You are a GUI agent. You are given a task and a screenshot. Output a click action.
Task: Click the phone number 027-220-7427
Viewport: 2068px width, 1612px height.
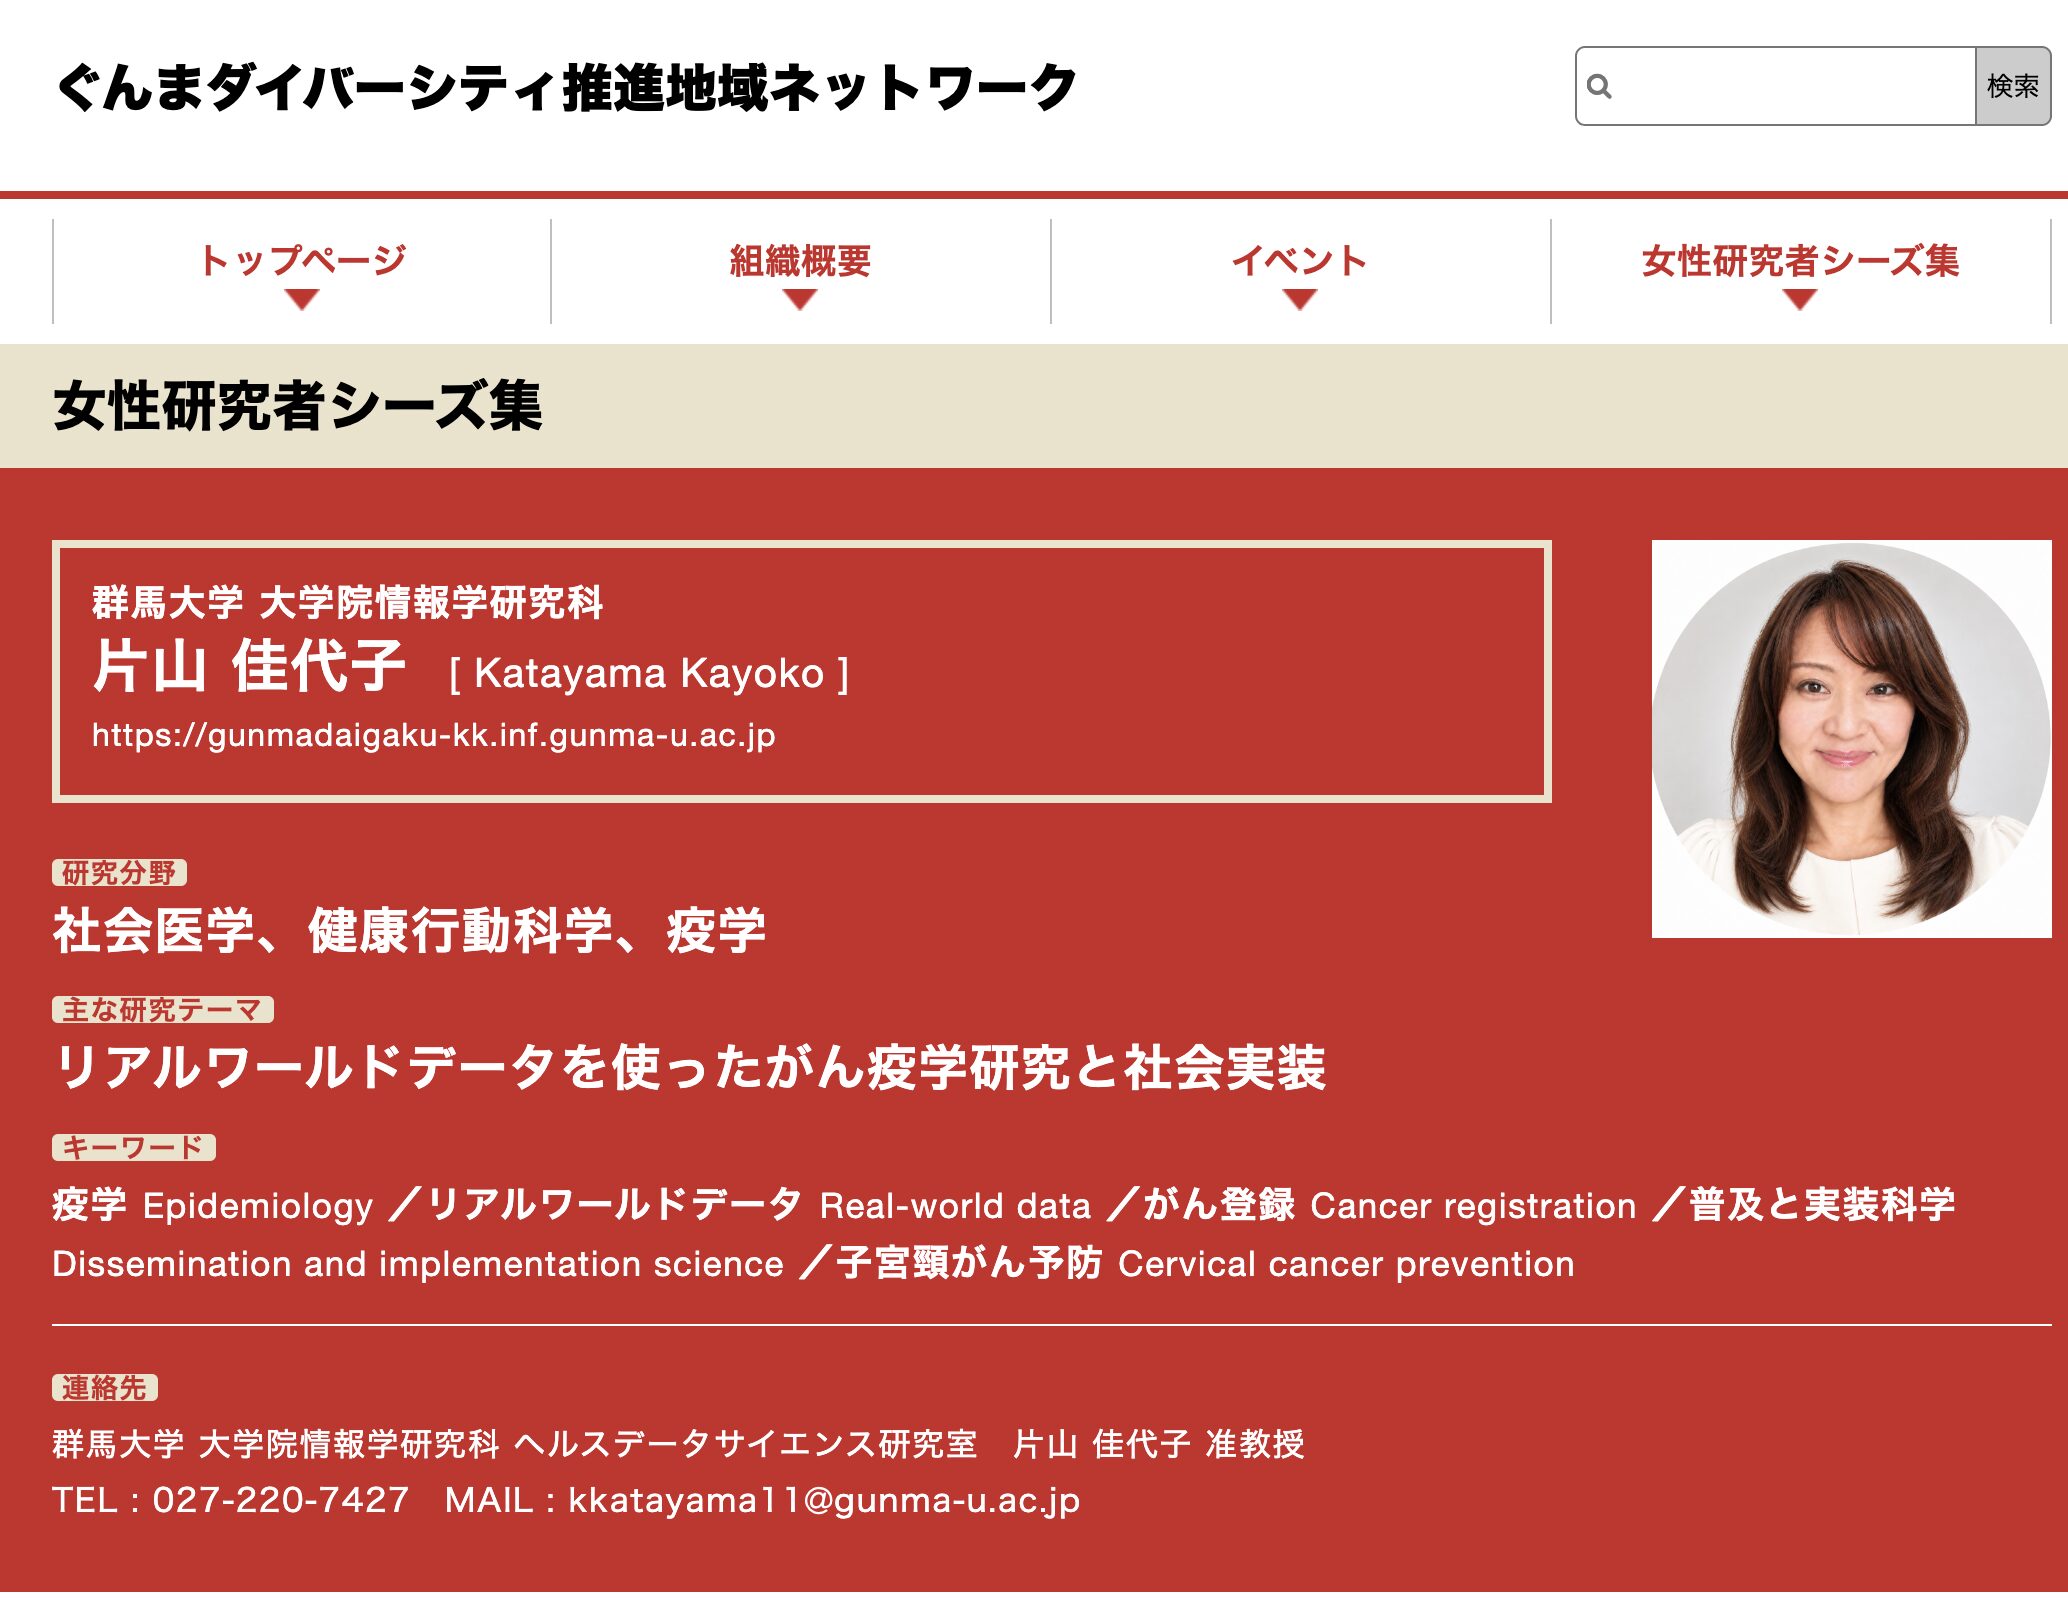pyautogui.click(x=281, y=1500)
